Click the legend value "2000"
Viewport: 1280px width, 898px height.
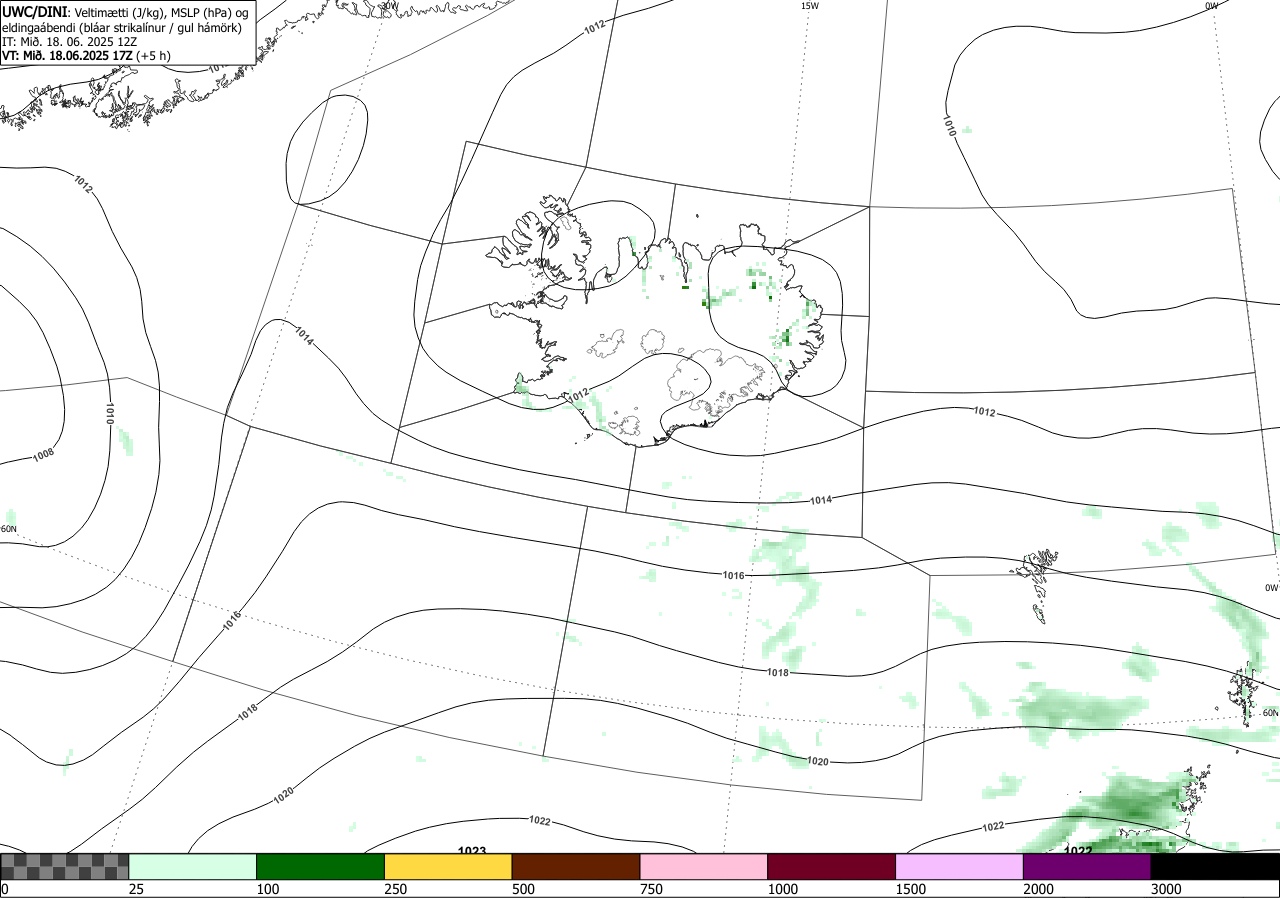click(x=1039, y=889)
